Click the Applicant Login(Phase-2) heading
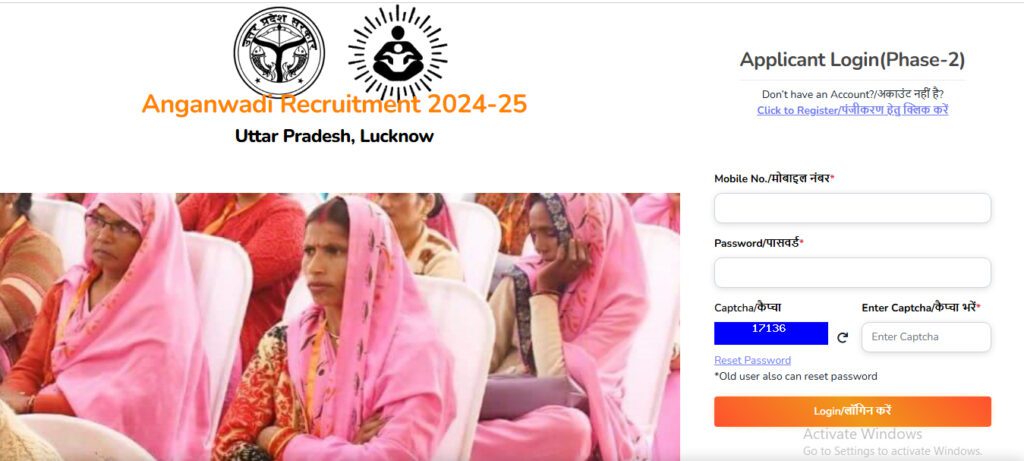Screen dimensions: 1024x461 [x=852, y=60]
